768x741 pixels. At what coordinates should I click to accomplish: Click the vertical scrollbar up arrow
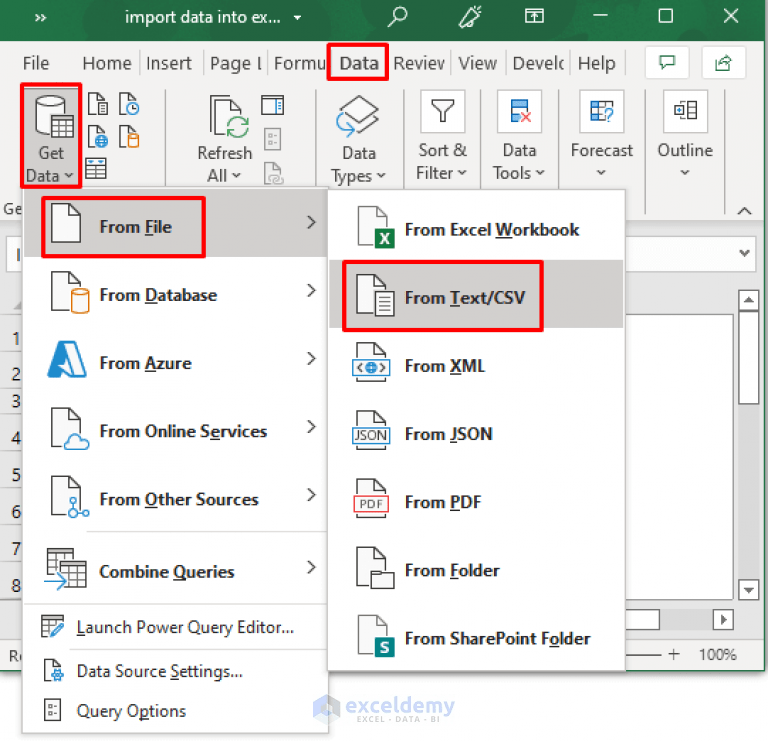click(748, 300)
